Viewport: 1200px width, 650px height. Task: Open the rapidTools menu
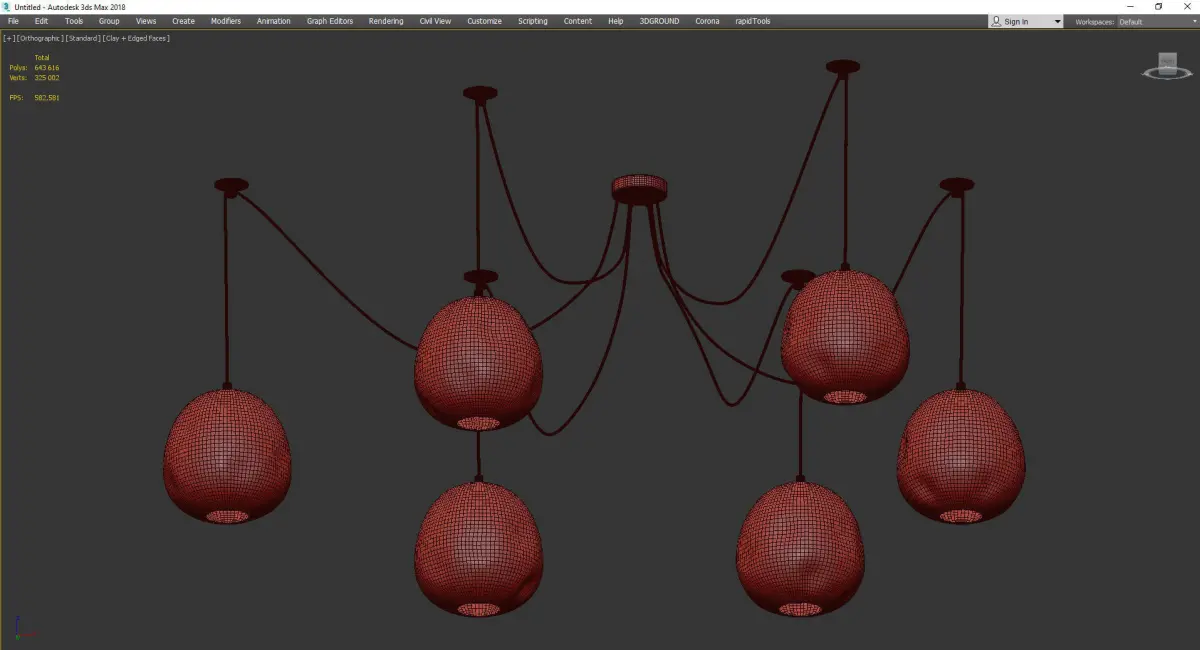[754, 21]
